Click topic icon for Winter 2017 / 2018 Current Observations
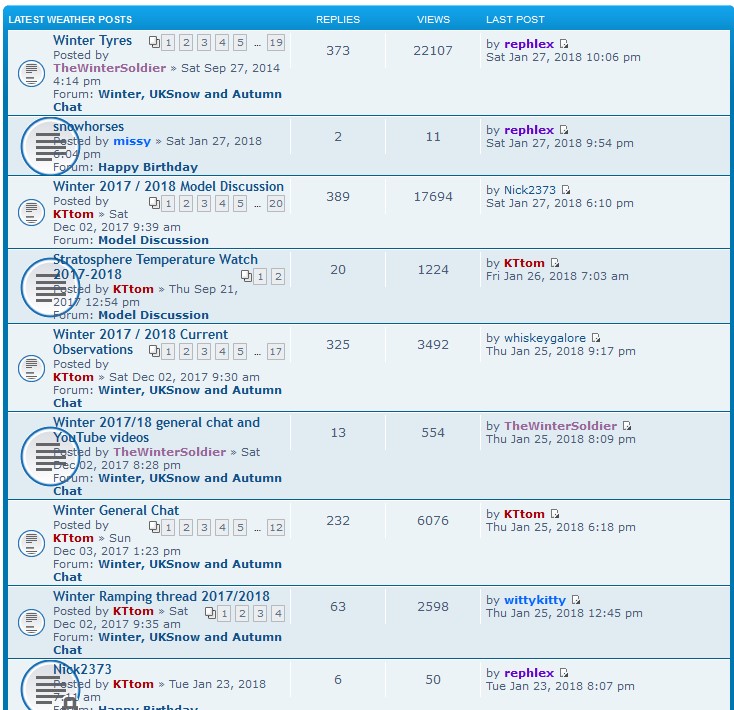 tap(31, 368)
